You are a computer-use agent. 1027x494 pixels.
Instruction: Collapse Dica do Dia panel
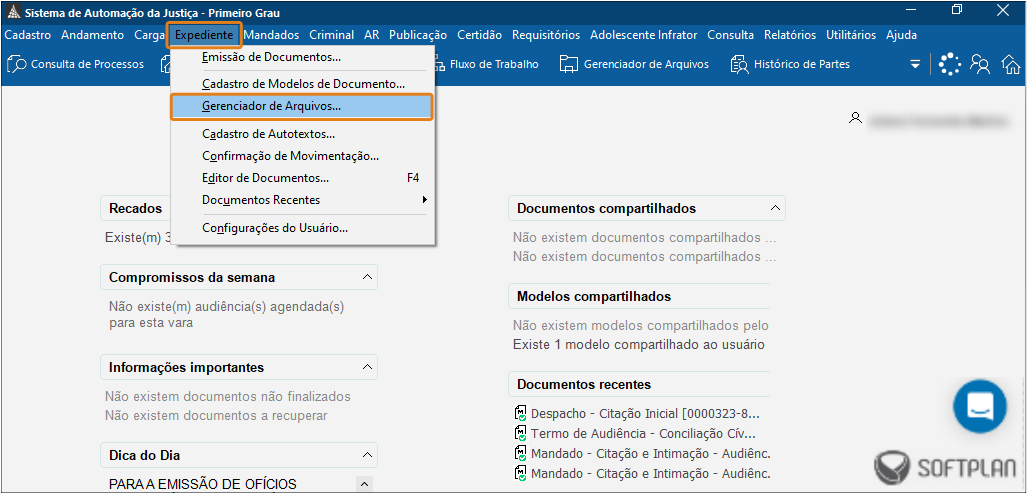(x=367, y=455)
